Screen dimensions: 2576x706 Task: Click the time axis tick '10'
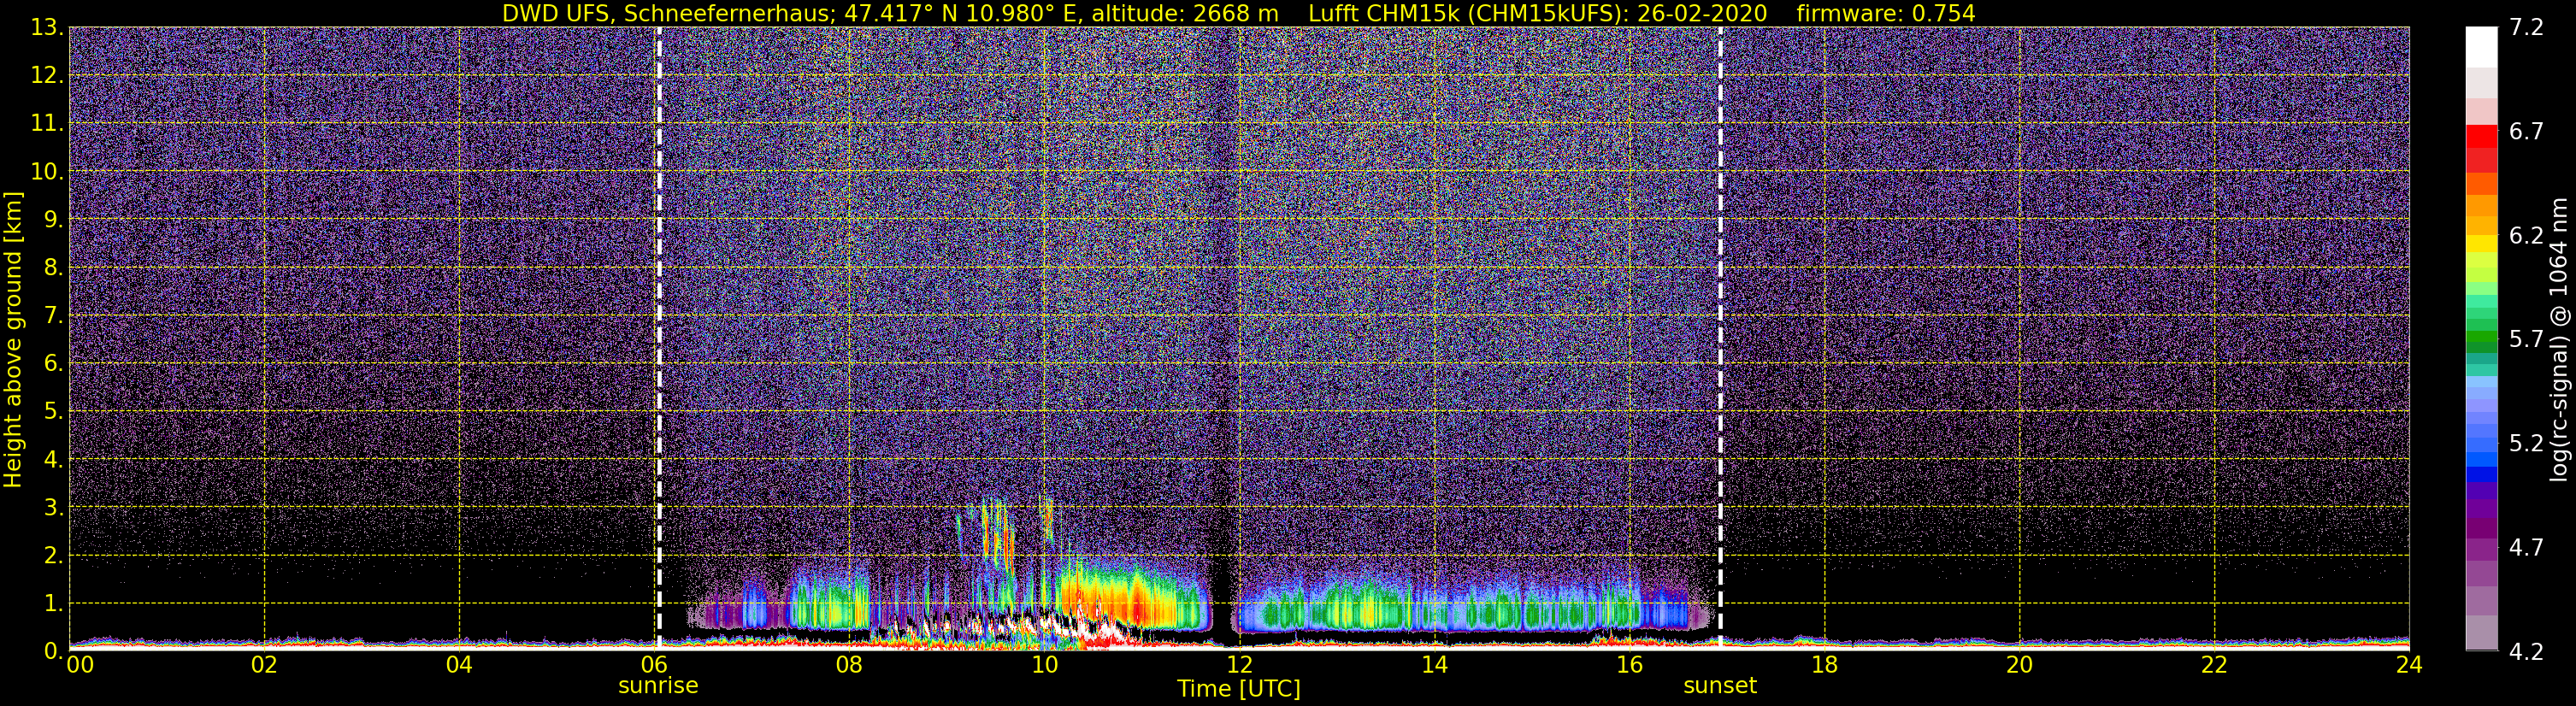[x=1044, y=665]
